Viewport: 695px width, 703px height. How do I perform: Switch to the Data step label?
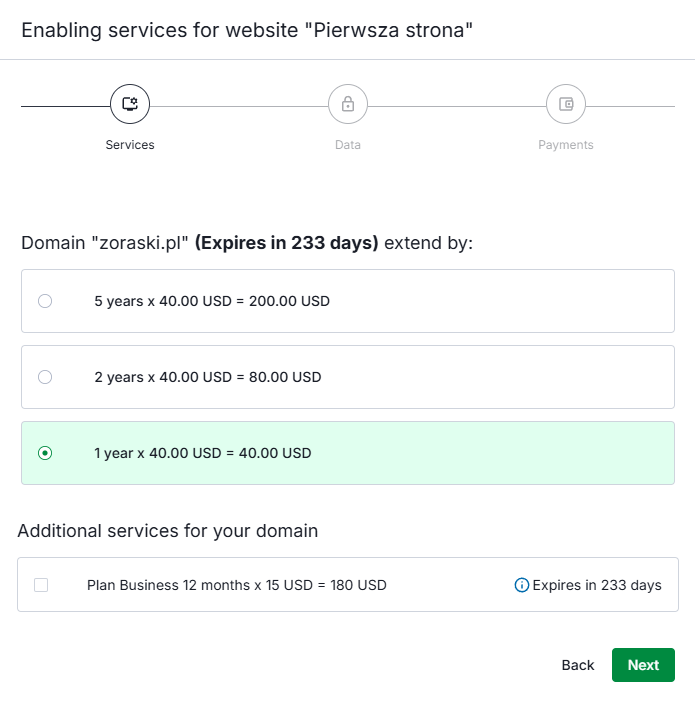(x=348, y=145)
